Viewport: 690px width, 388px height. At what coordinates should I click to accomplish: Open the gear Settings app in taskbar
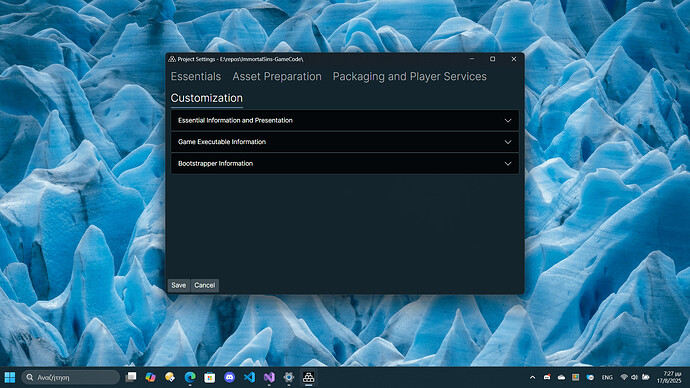289,377
